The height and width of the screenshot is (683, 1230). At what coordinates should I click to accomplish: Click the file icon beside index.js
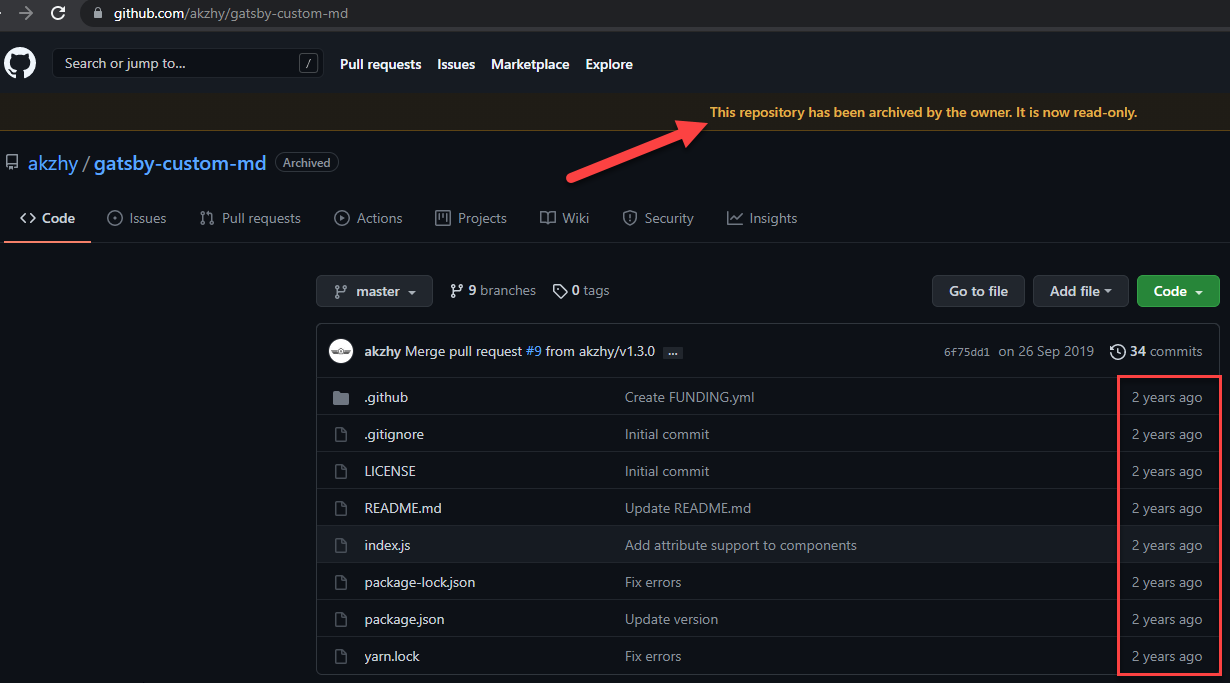click(341, 545)
